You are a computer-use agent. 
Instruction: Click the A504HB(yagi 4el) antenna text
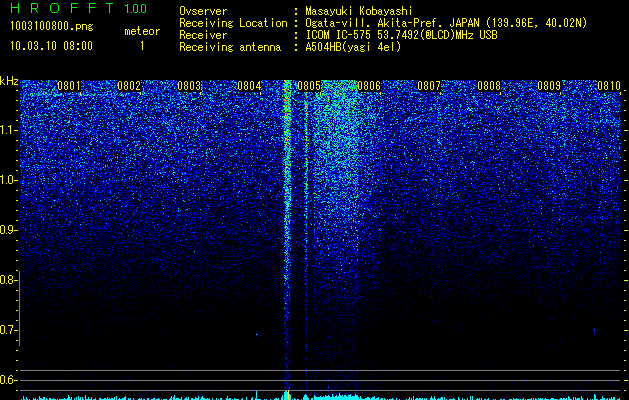(x=353, y=47)
